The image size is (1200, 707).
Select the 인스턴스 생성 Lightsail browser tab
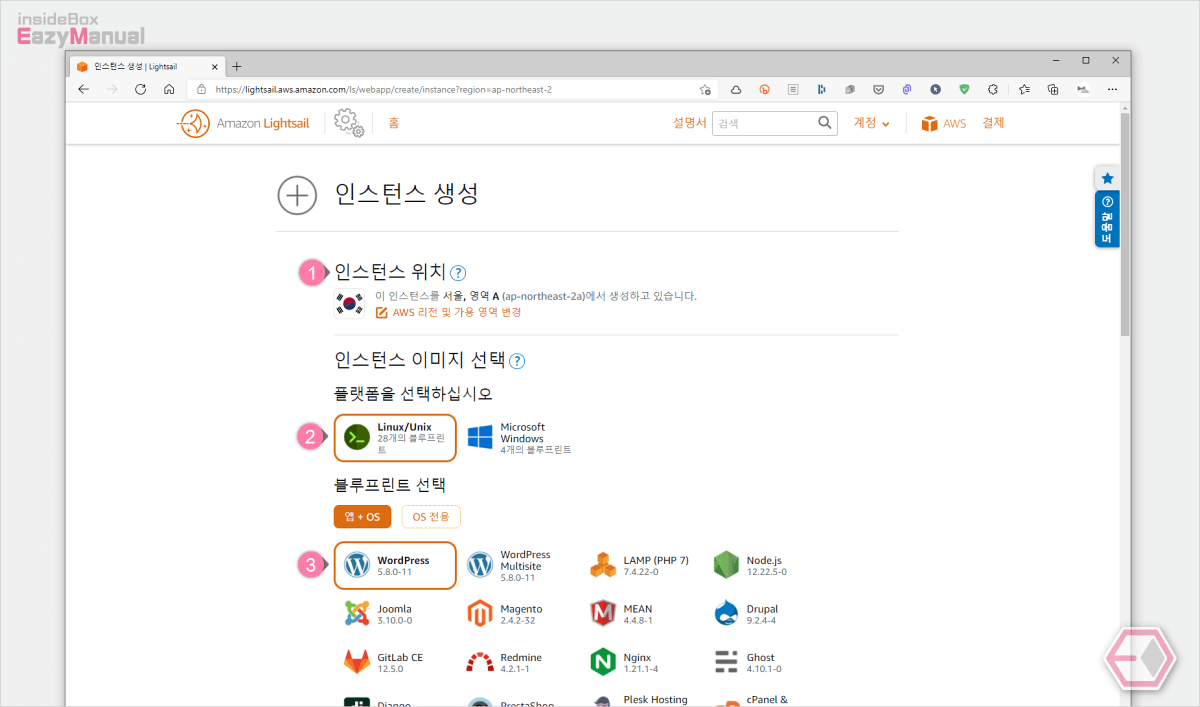pos(148,66)
